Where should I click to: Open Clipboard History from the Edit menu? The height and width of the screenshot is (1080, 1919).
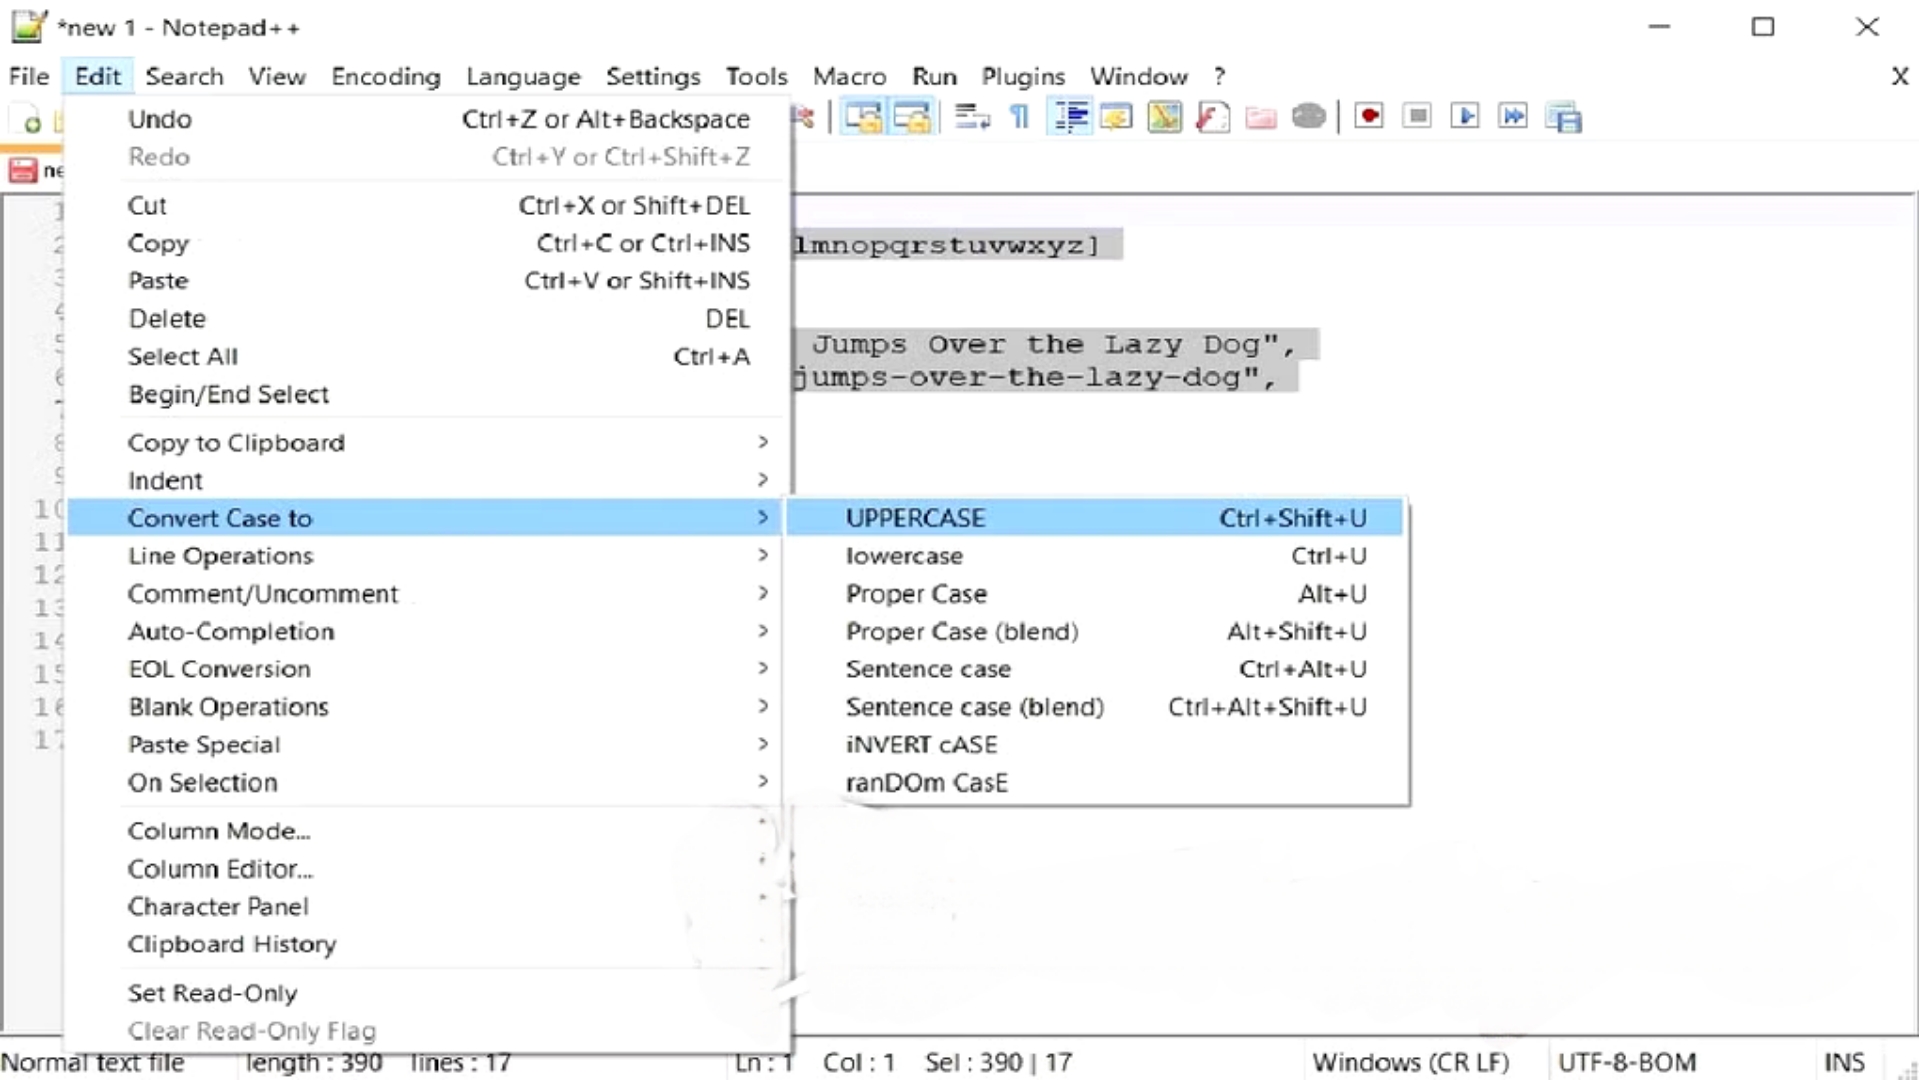tap(231, 944)
